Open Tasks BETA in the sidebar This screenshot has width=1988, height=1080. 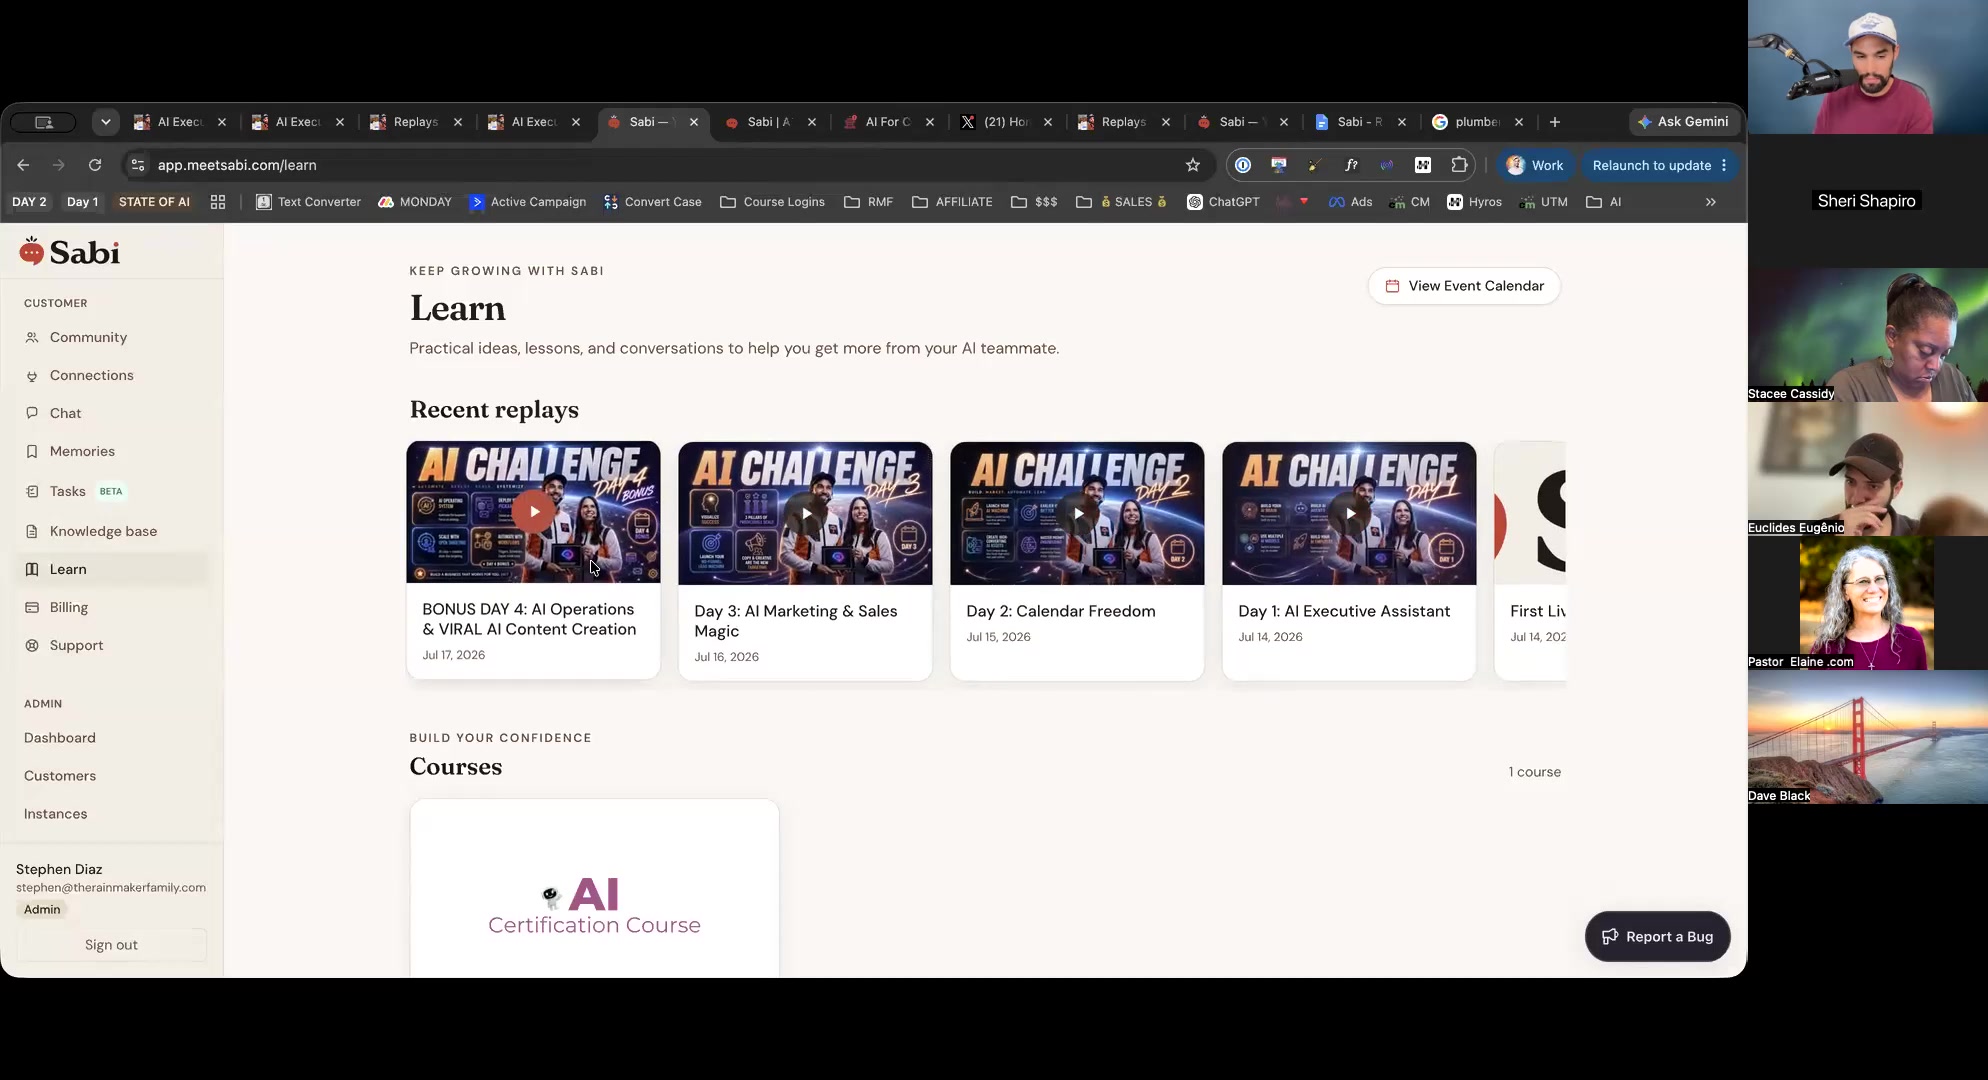click(111, 491)
